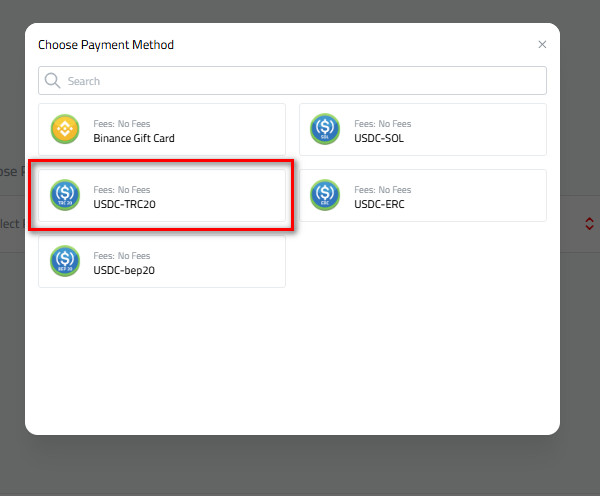Click Fees: No Fees above USDC-ERC

click(383, 189)
